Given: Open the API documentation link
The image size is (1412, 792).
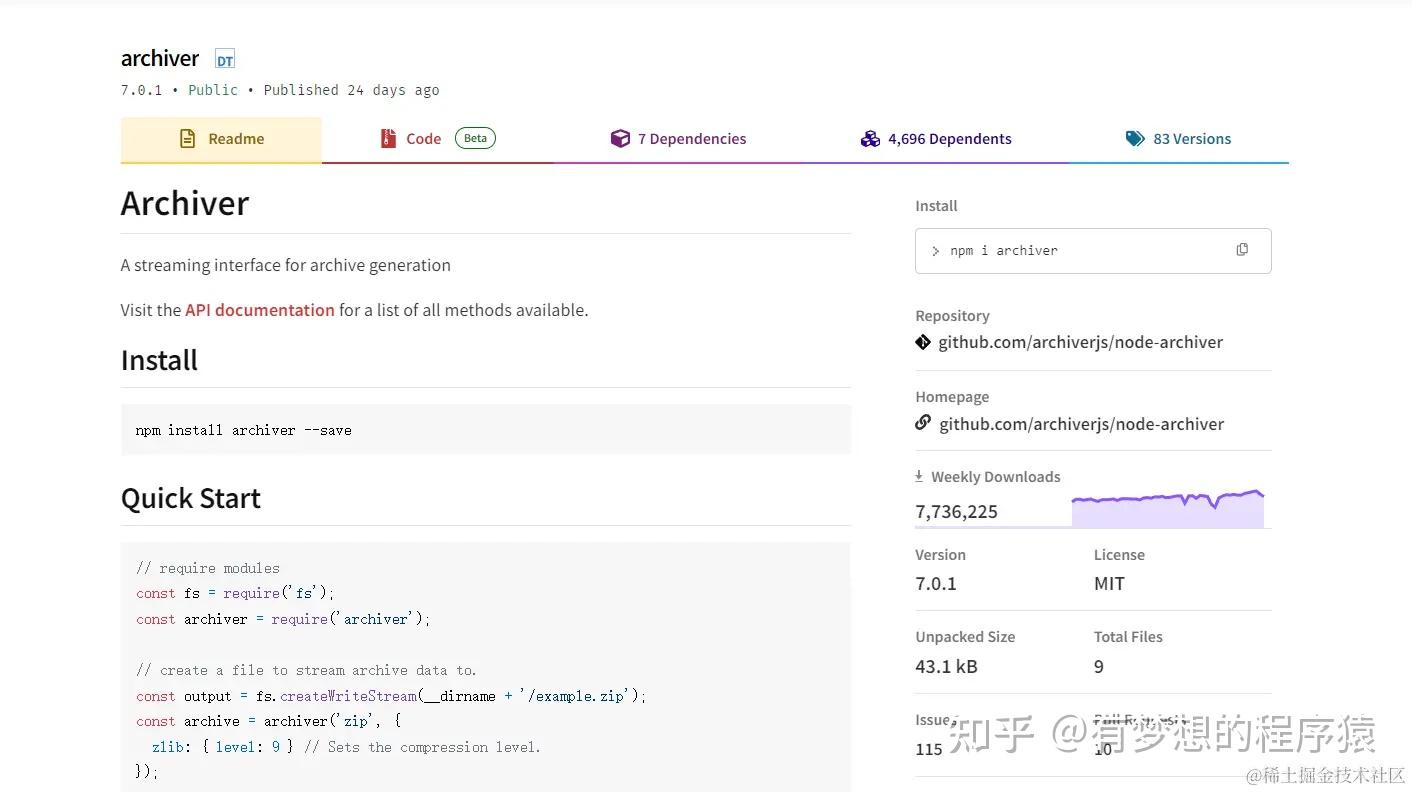Looking at the screenshot, I should coord(259,310).
